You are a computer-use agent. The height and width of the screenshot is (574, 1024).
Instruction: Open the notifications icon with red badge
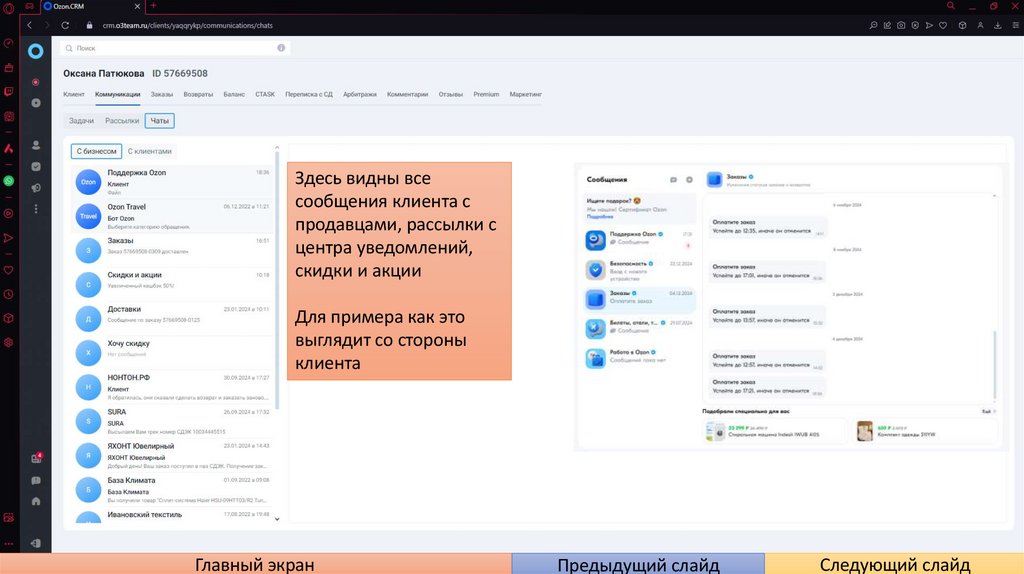37,458
